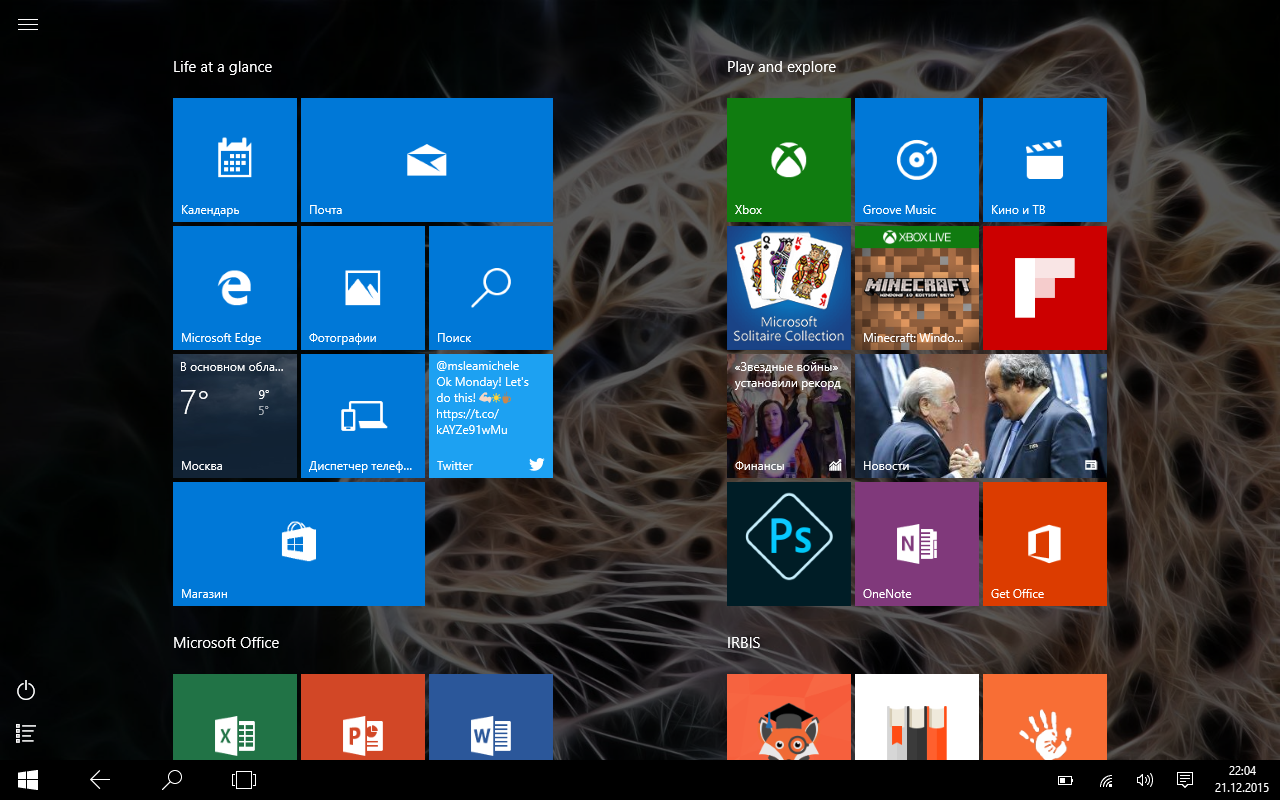Expand the hamburger menu at top left
The width and height of the screenshot is (1280, 800).
tap(28, 25)
